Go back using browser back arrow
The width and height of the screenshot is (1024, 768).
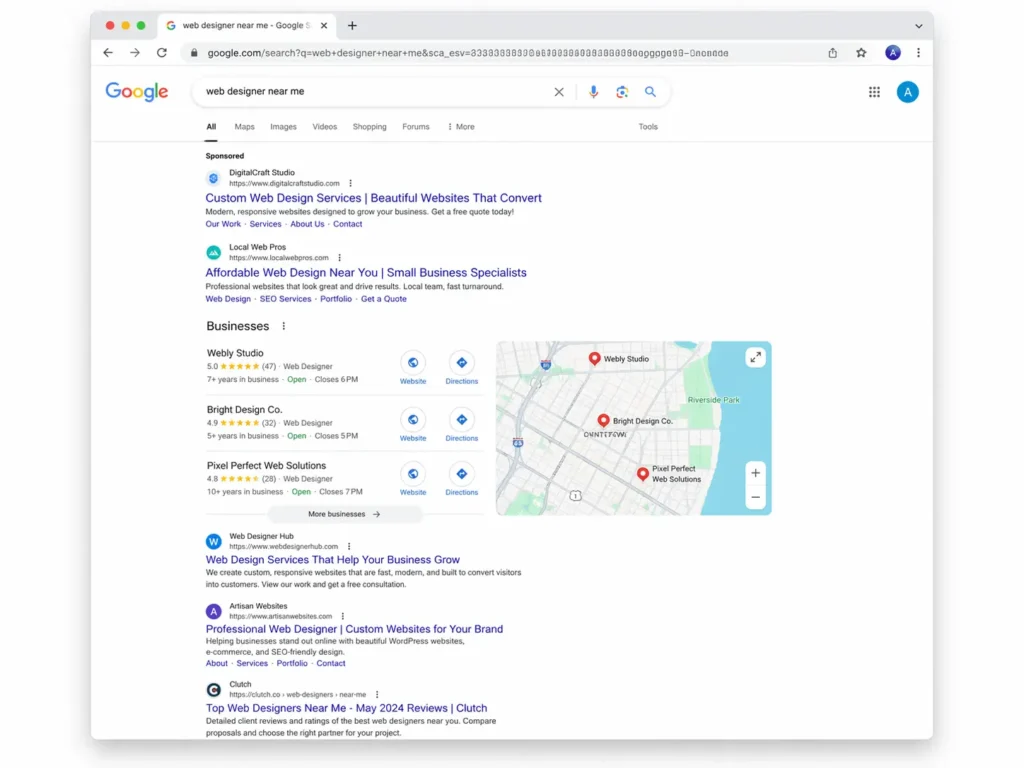(108, 53)
